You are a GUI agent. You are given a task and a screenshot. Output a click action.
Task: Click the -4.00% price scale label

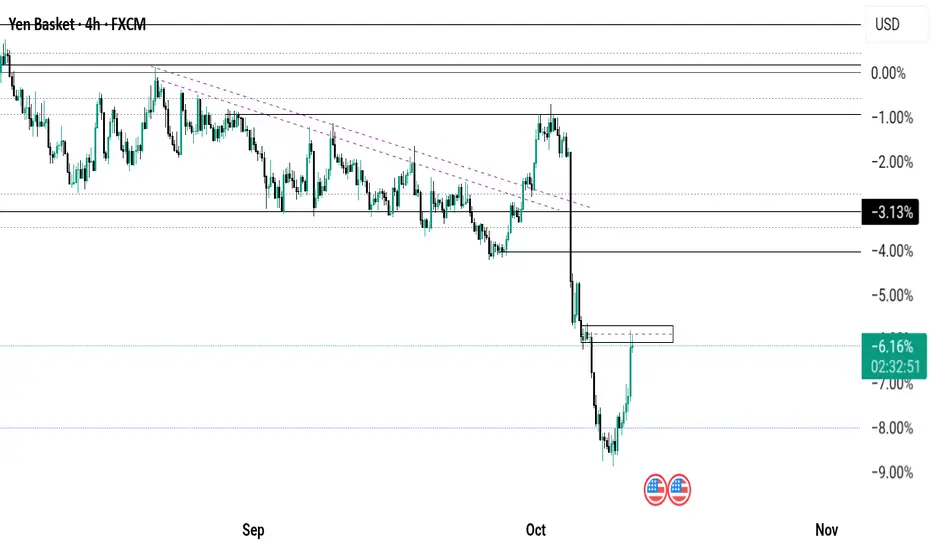(888, 251)
